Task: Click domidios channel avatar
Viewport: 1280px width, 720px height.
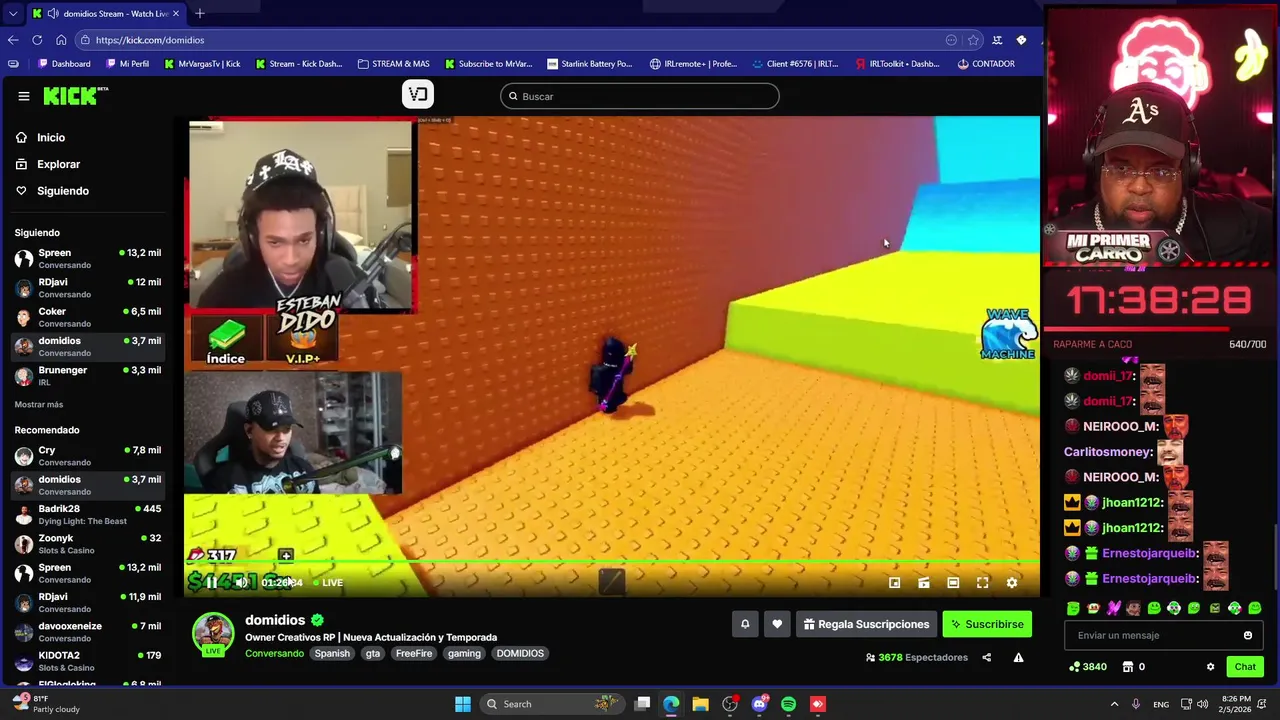Action: (x=213, y=634)
